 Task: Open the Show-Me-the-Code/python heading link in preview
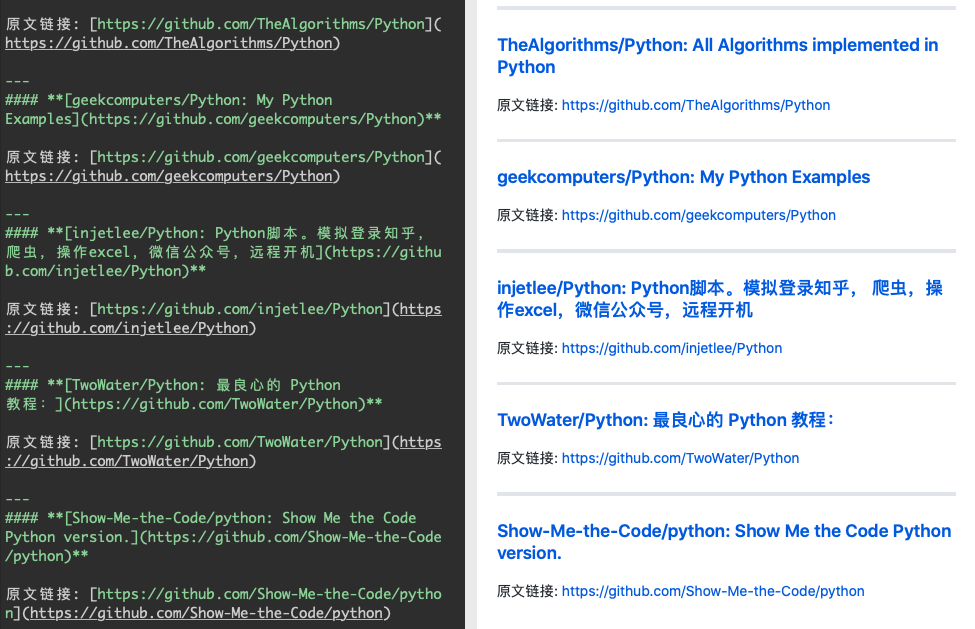click(x=724, y=542)
